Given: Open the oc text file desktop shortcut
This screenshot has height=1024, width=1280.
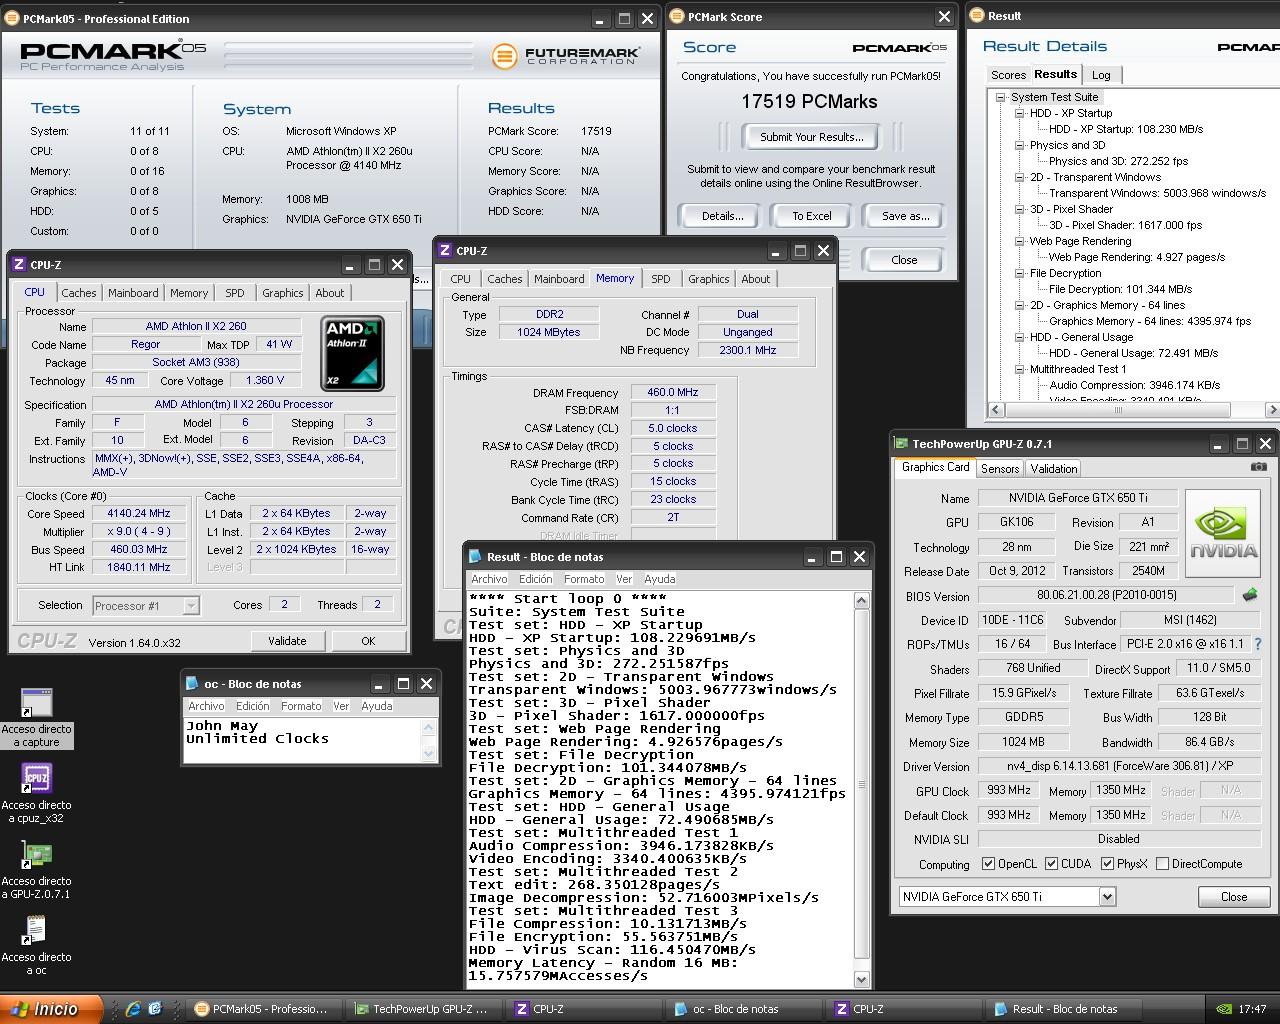Looking at the screenshot, I should coord(36,931).
